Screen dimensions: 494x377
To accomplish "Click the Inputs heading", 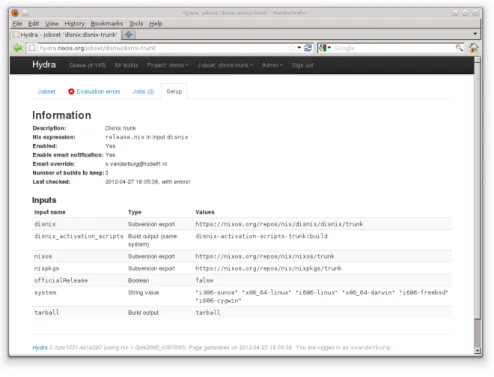I will 44,200.
